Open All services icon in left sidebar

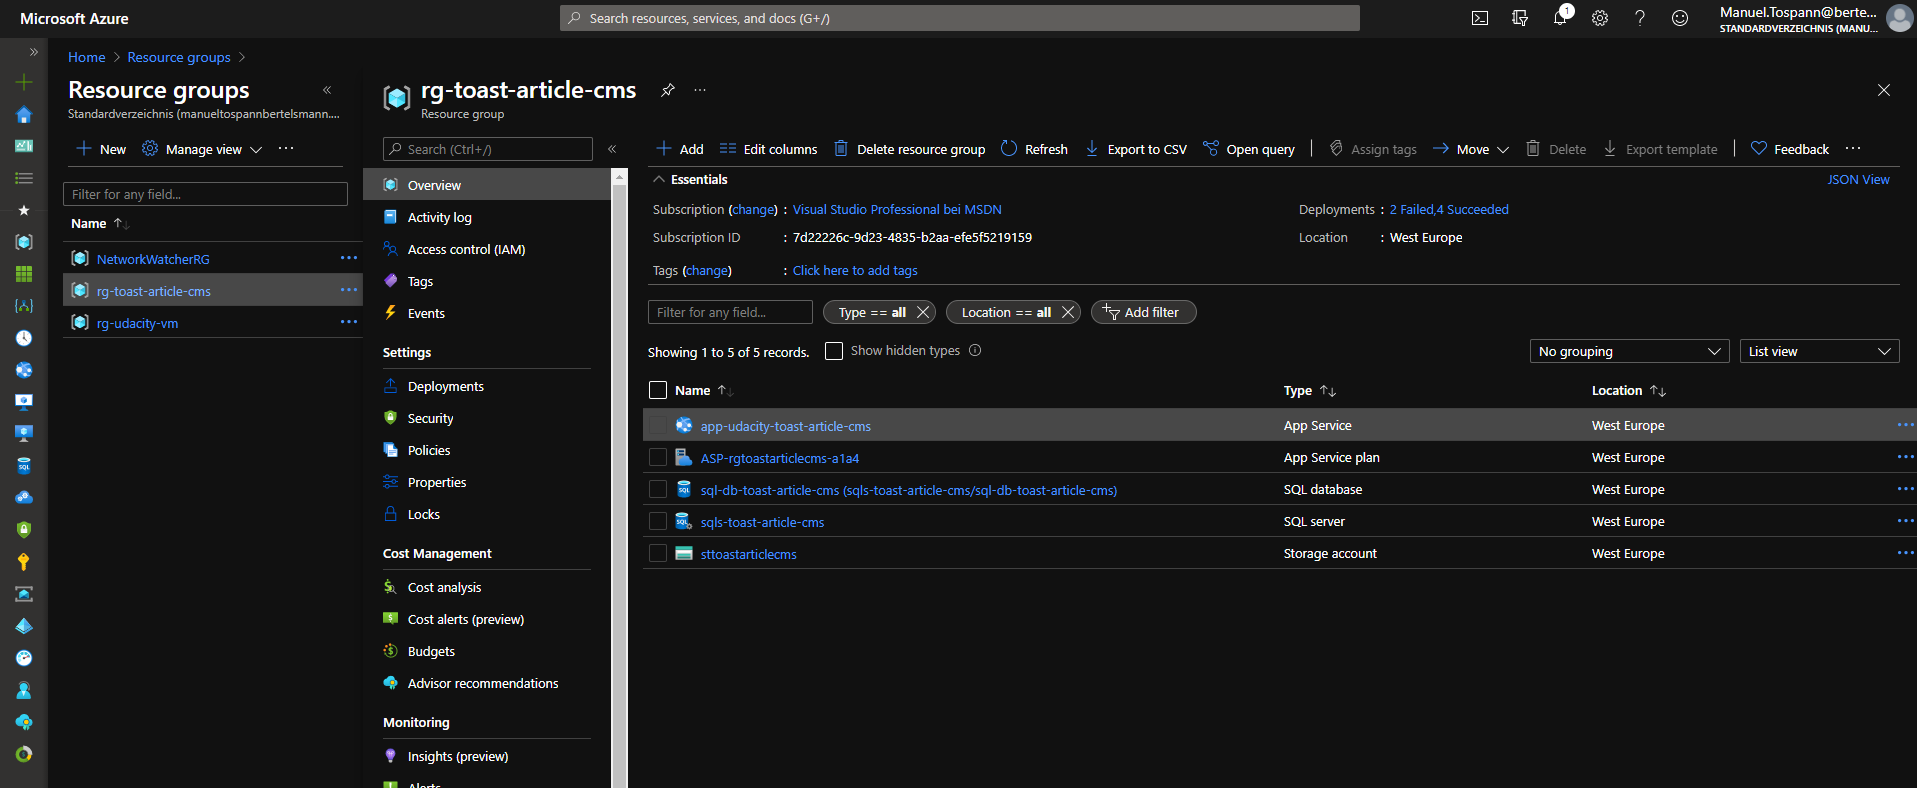pyautogui.click(x=24, y=178)
